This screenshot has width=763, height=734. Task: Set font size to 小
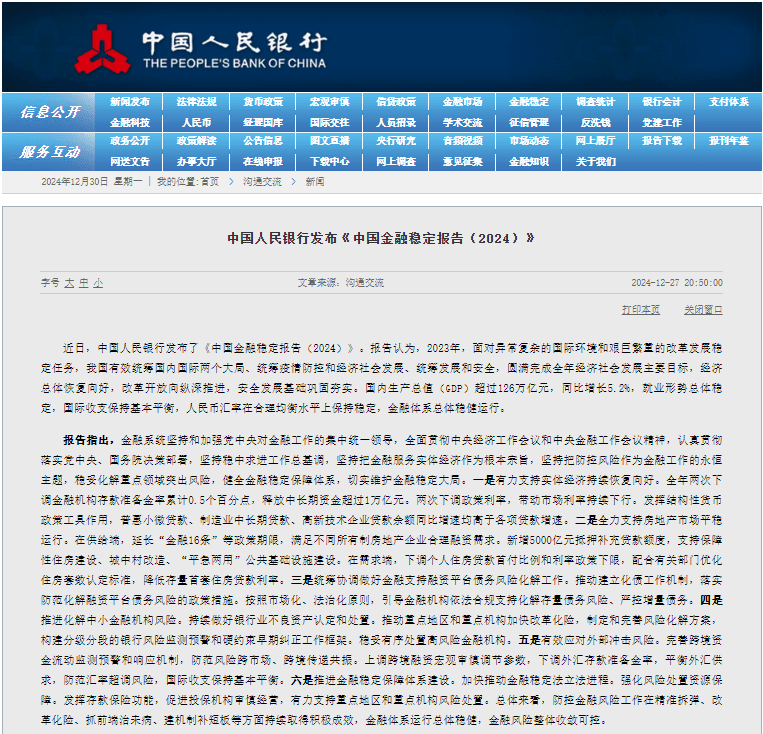tap(98, 283)
